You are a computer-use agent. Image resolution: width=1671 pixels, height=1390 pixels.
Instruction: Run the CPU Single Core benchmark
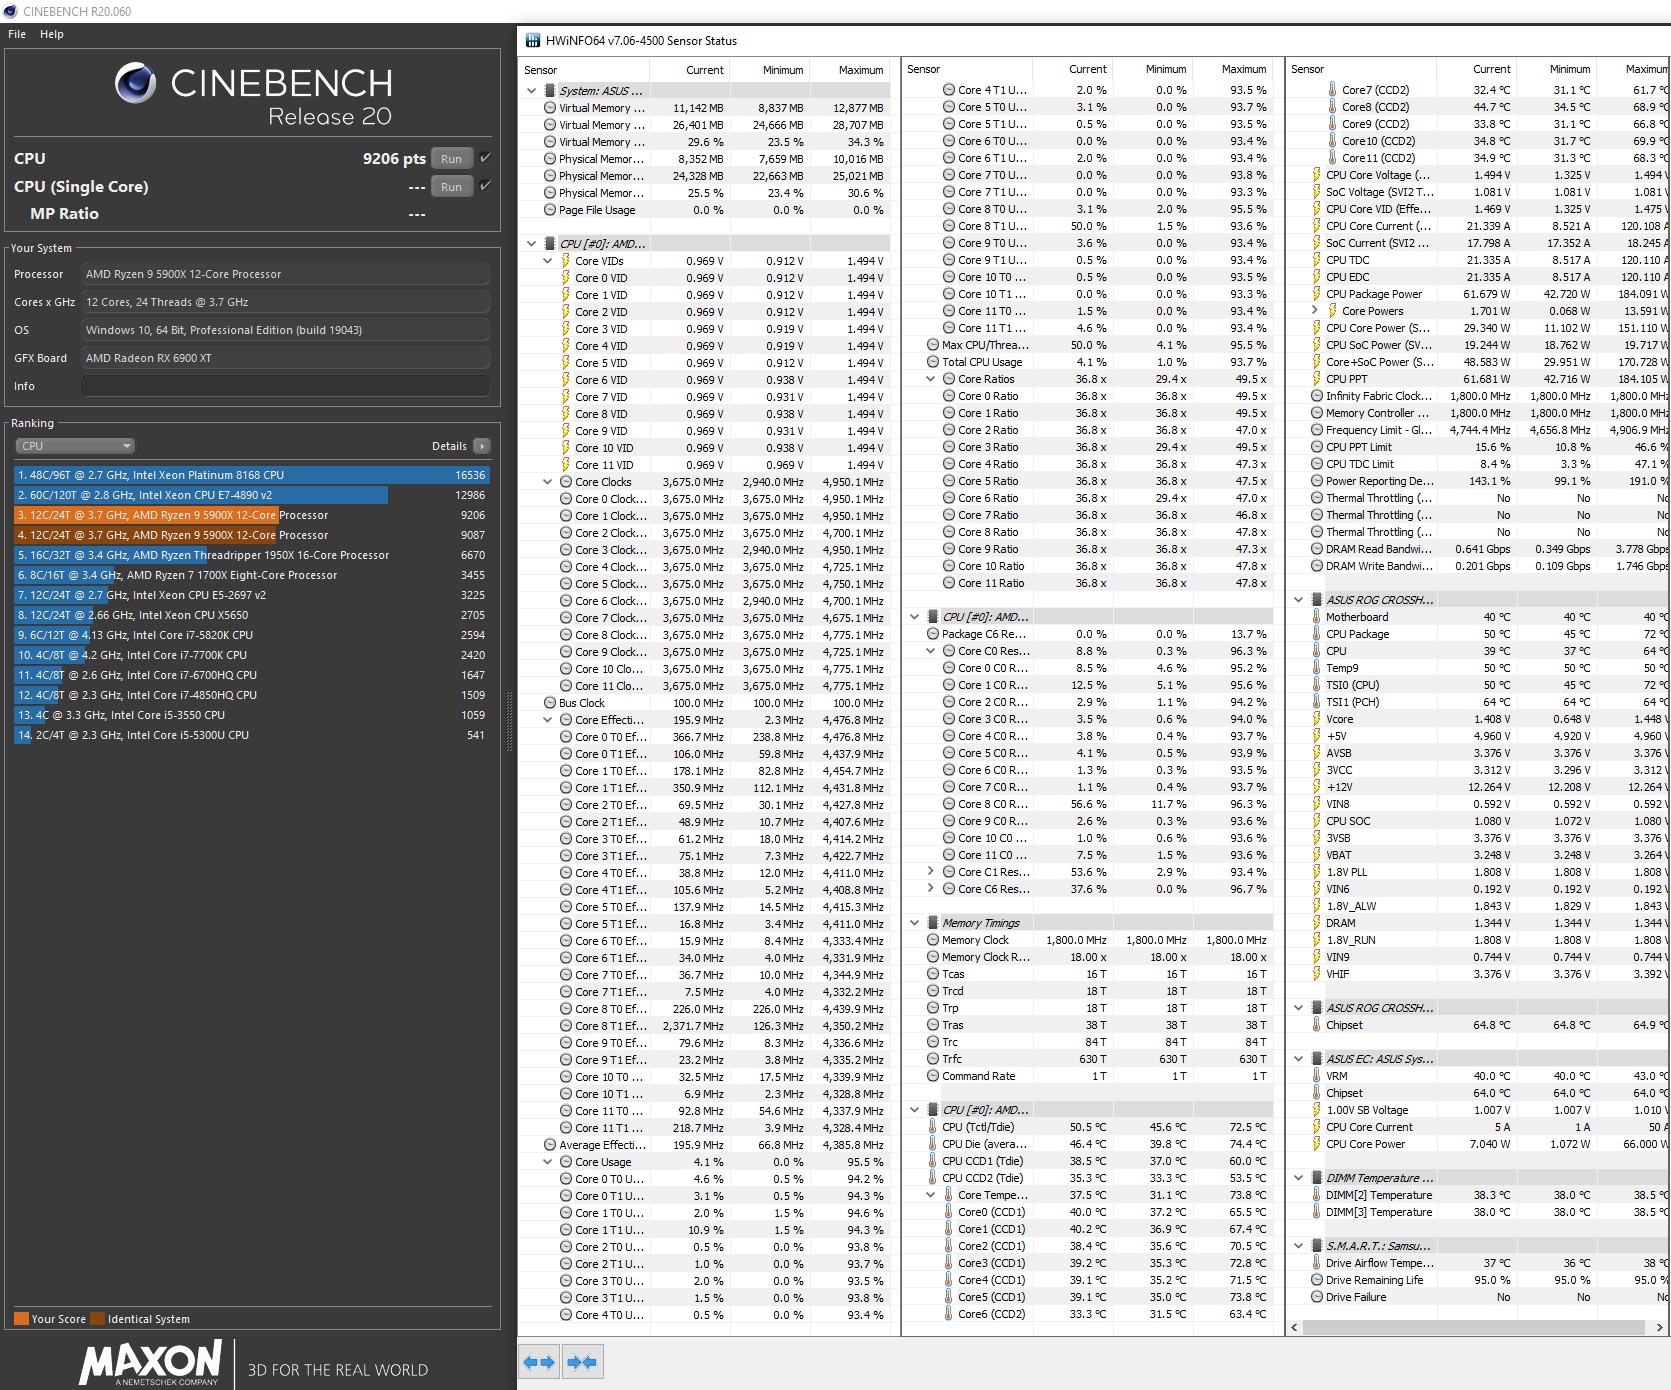451,187
